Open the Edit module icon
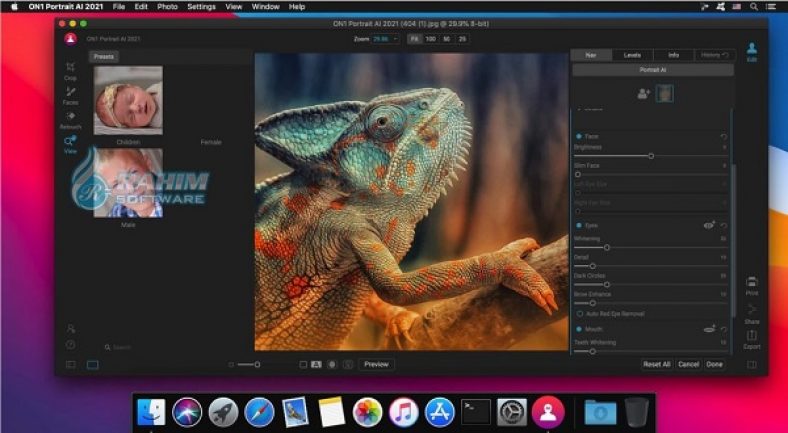Image resolution: width=788 pixels, height=433 pixels. coord(752,52)
